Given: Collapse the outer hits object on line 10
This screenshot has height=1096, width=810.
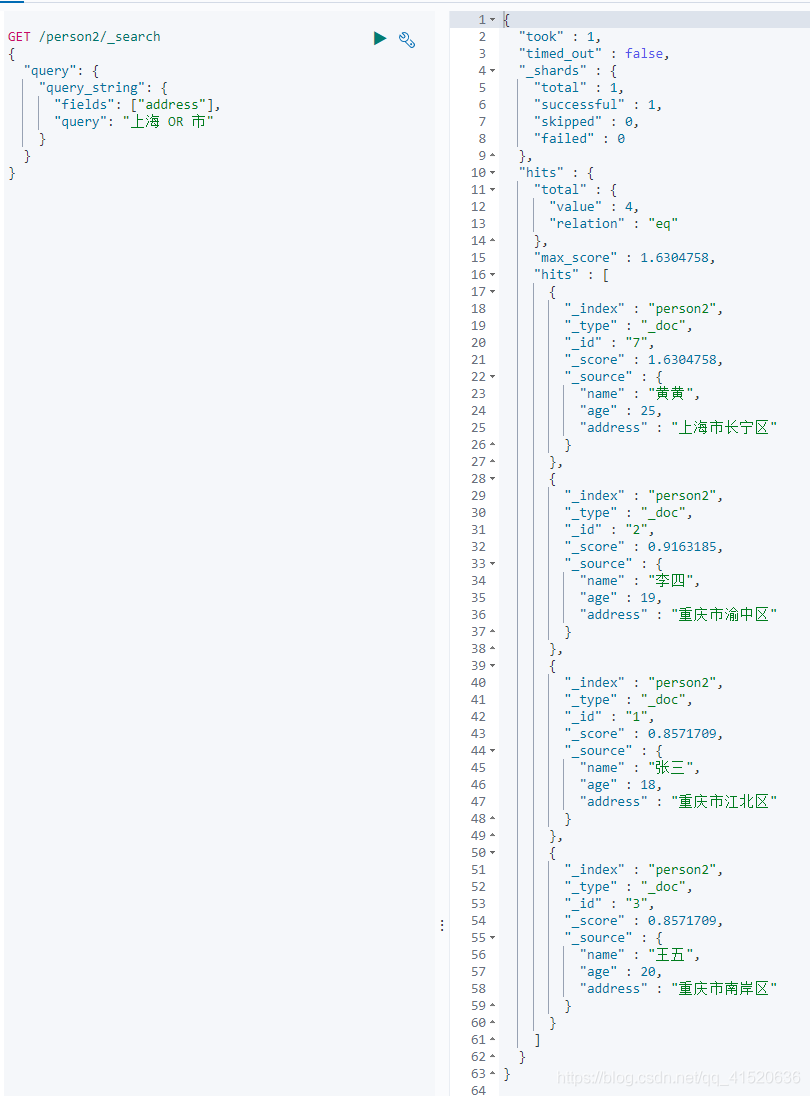Looking at the screenshot, I should [493, 173].
